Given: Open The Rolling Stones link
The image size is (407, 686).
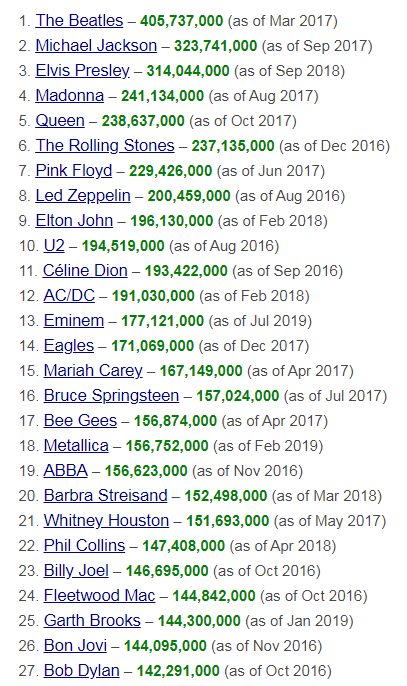Looking at the screenshot, I should 105,145.
